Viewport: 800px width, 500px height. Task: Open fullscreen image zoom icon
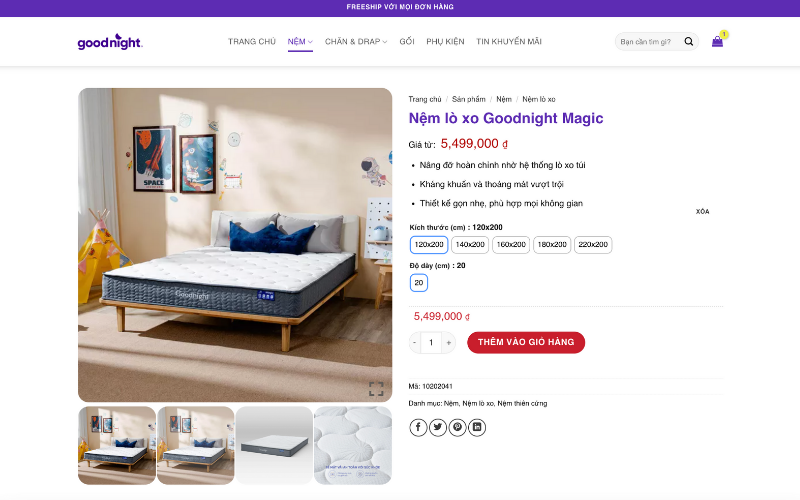click(376, 389)
